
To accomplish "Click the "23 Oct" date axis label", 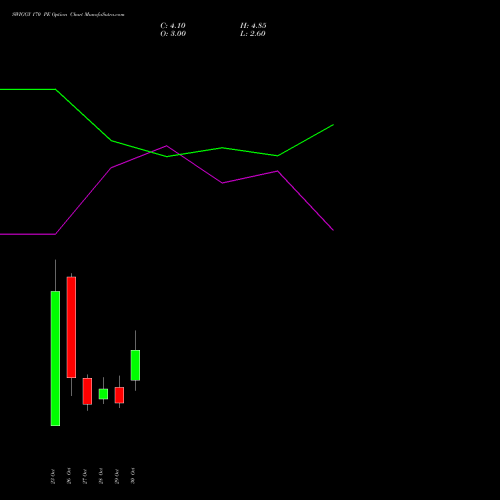I will (x=53, y=476).
